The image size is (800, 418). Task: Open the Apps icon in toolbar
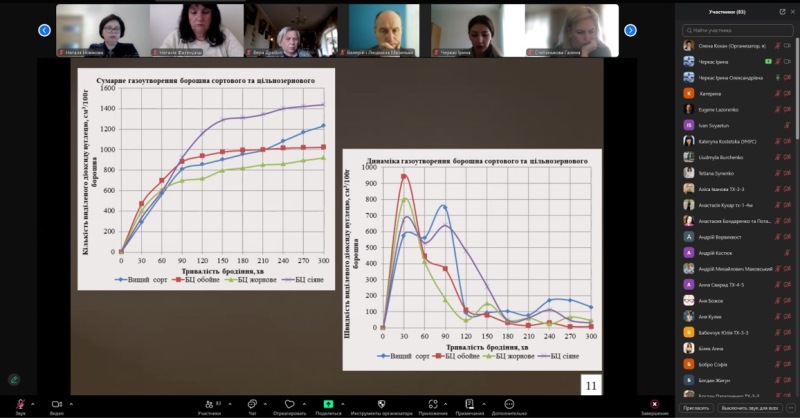[x=433, y=403]
